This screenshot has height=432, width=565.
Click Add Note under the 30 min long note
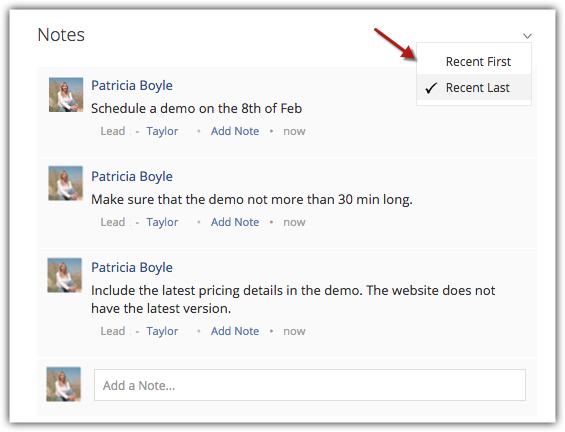[x=235, y=222]
